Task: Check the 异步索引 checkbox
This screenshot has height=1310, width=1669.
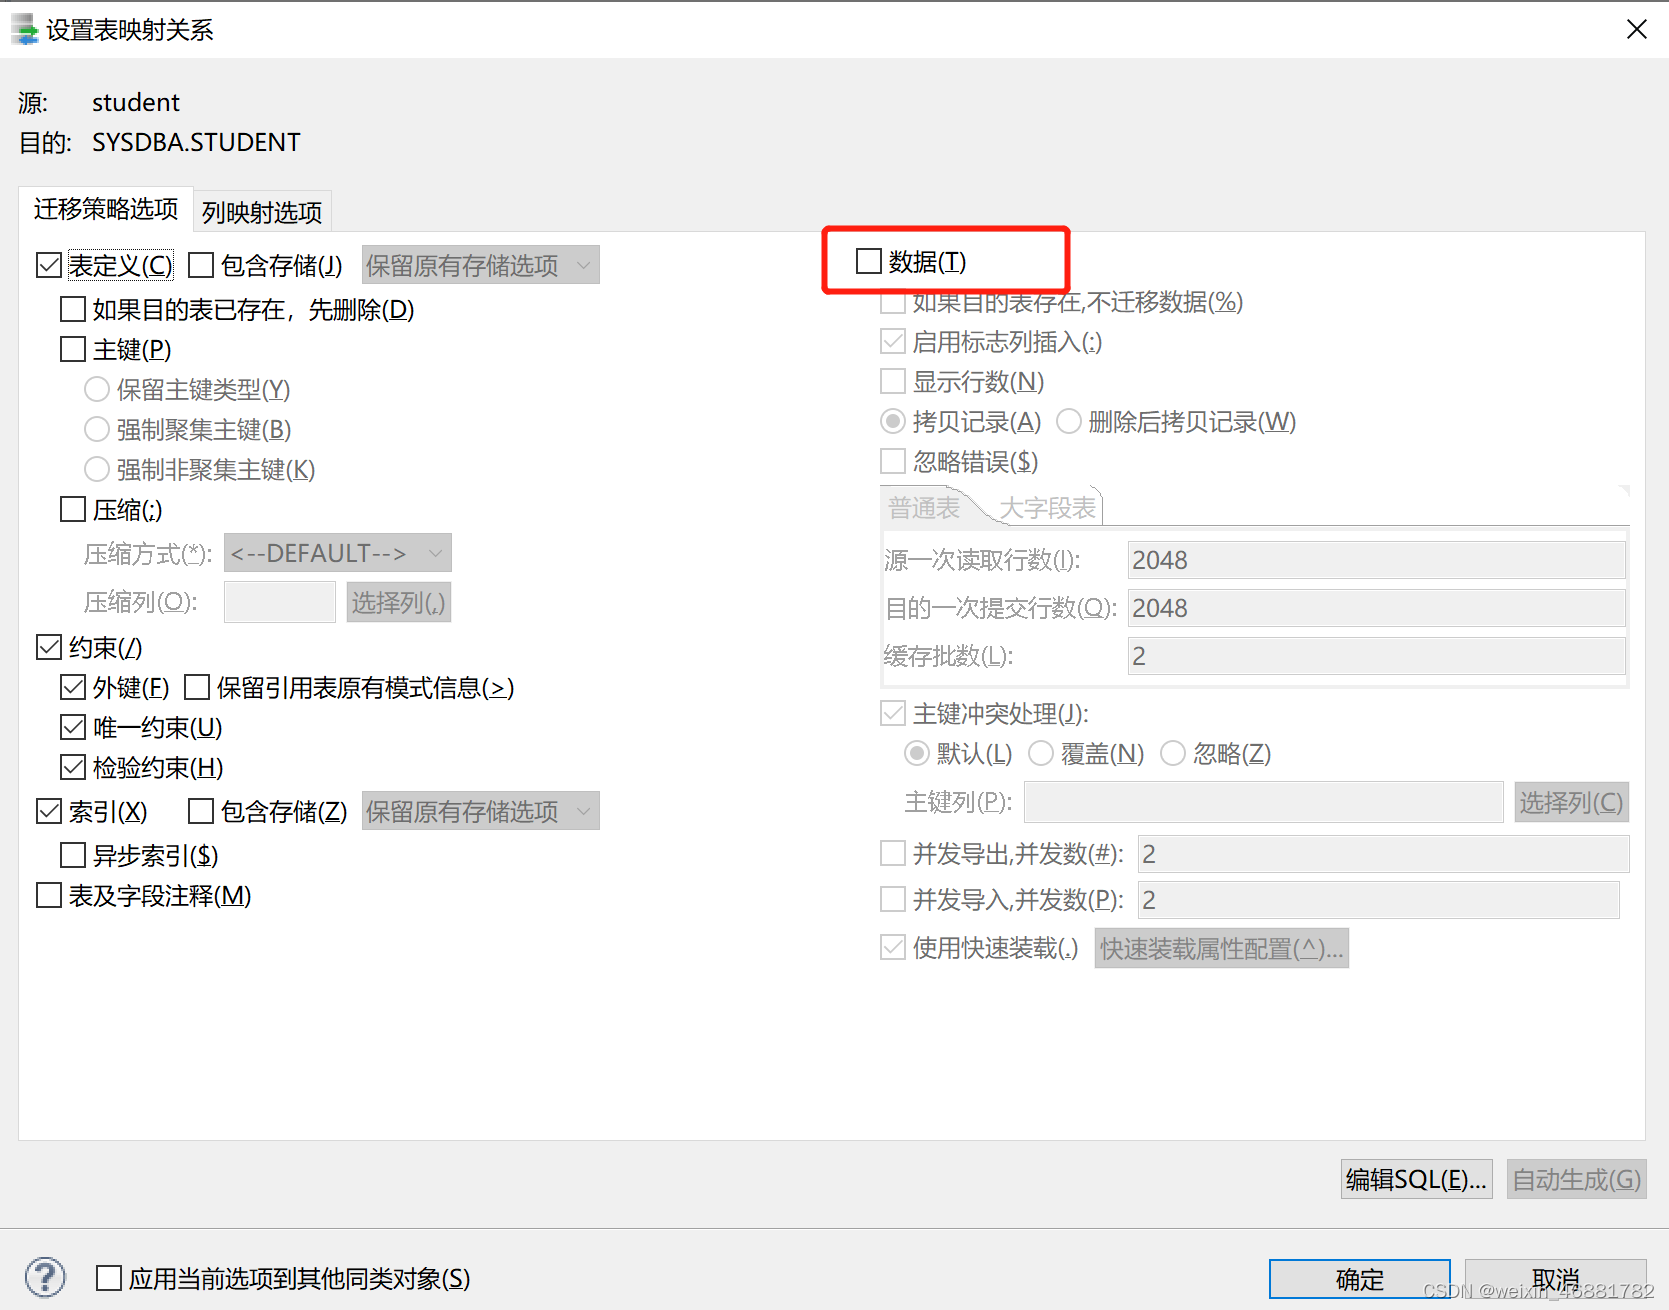Action: click(73, 855)
